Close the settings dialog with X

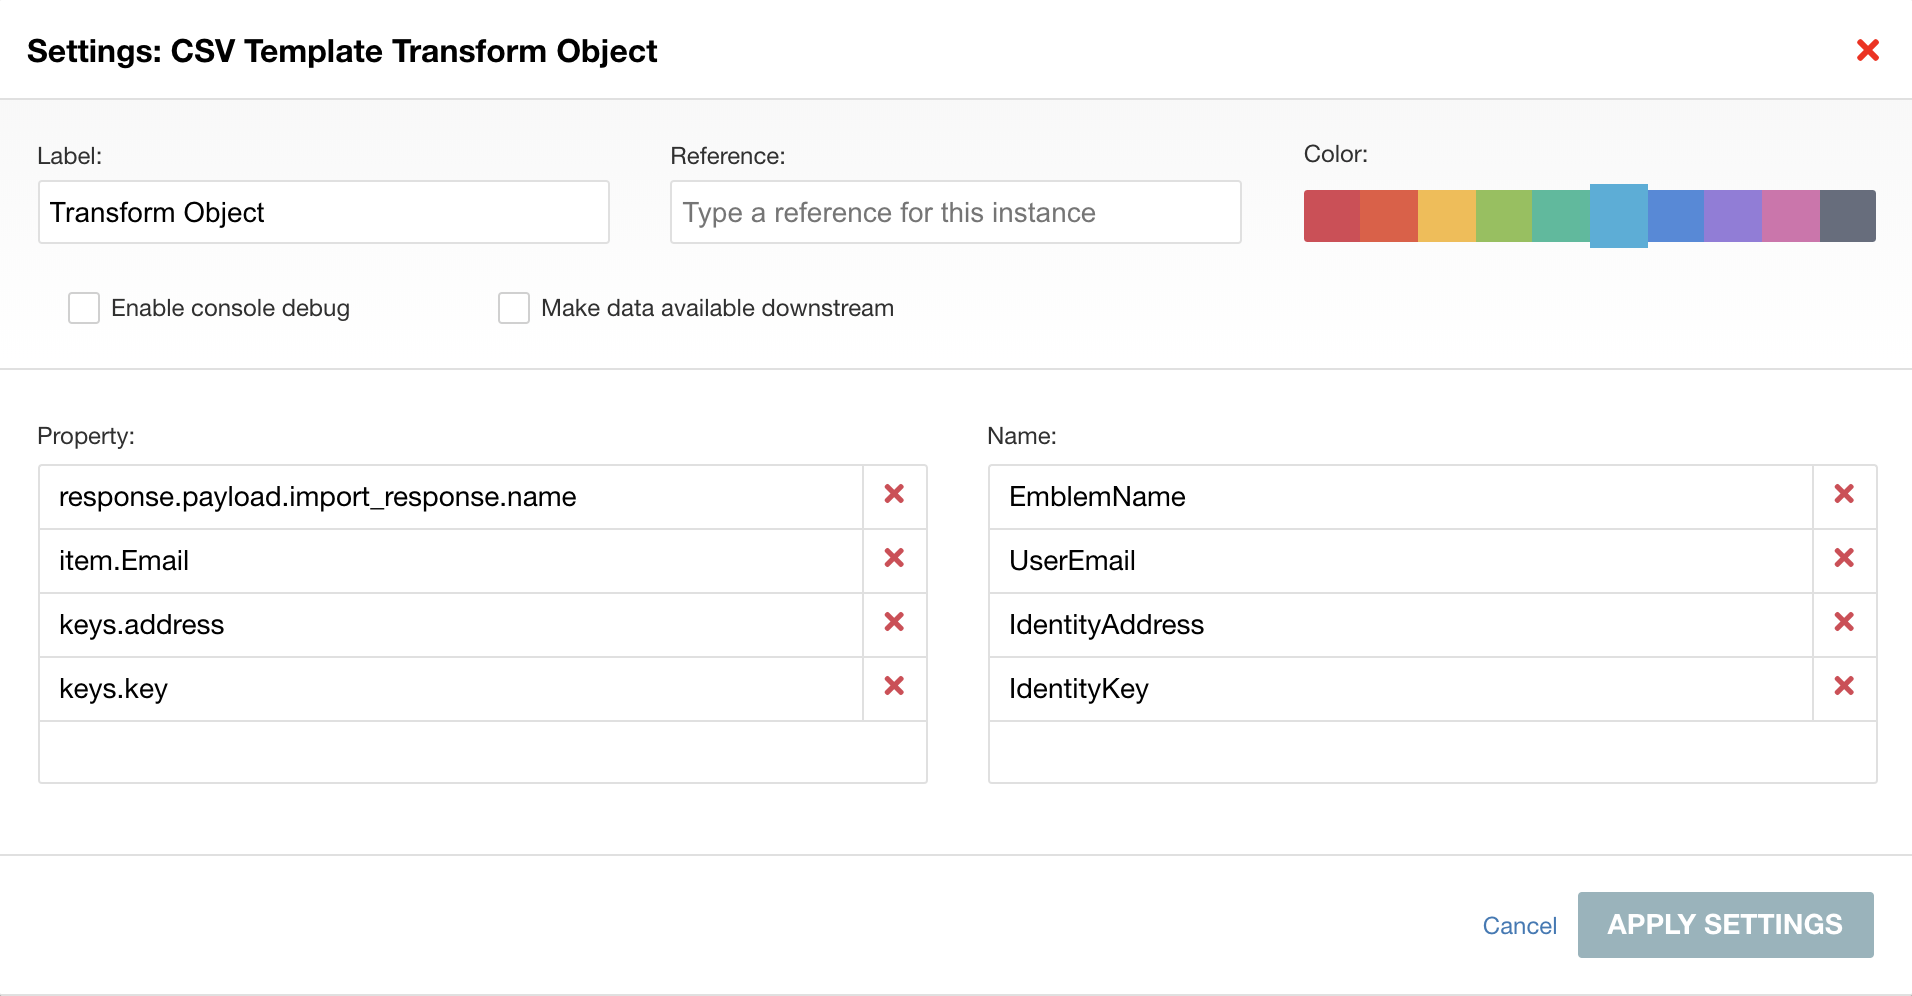(x=1867, y=50)
